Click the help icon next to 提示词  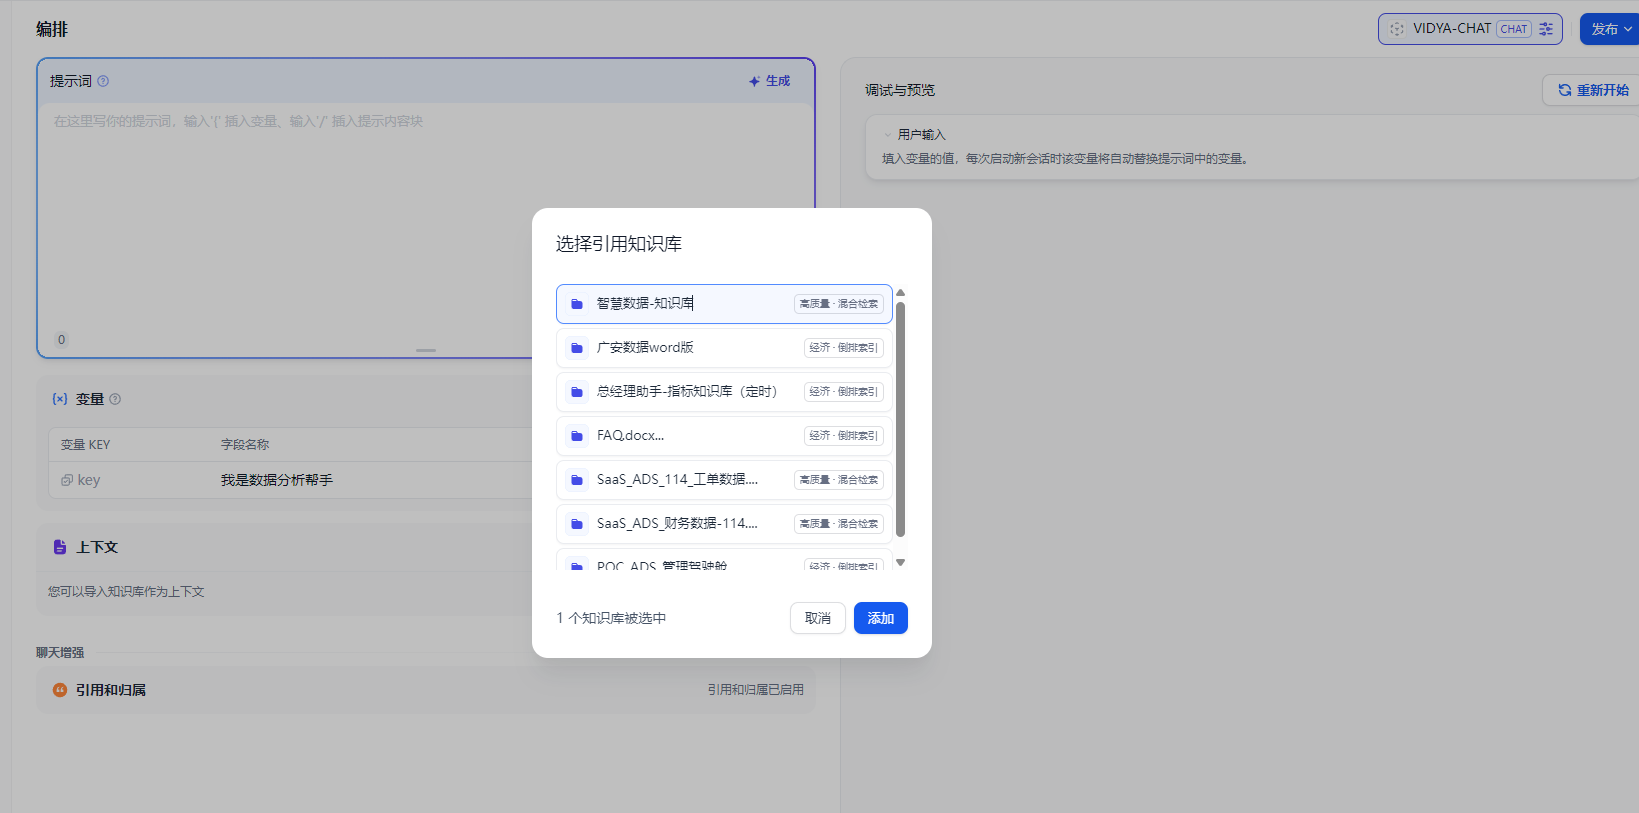coord(103,81)
